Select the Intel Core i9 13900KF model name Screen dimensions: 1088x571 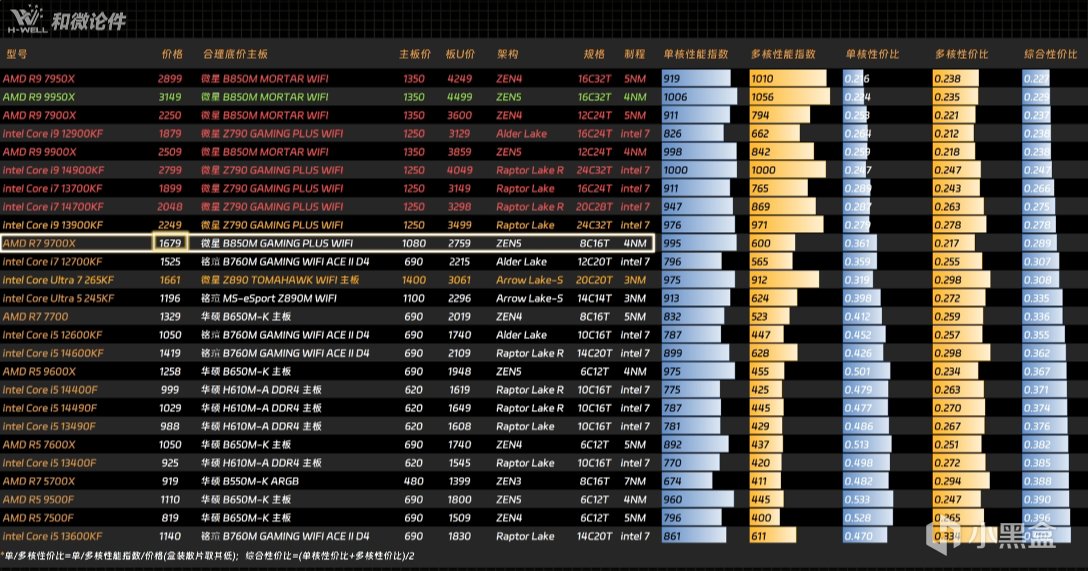(53, 225)
